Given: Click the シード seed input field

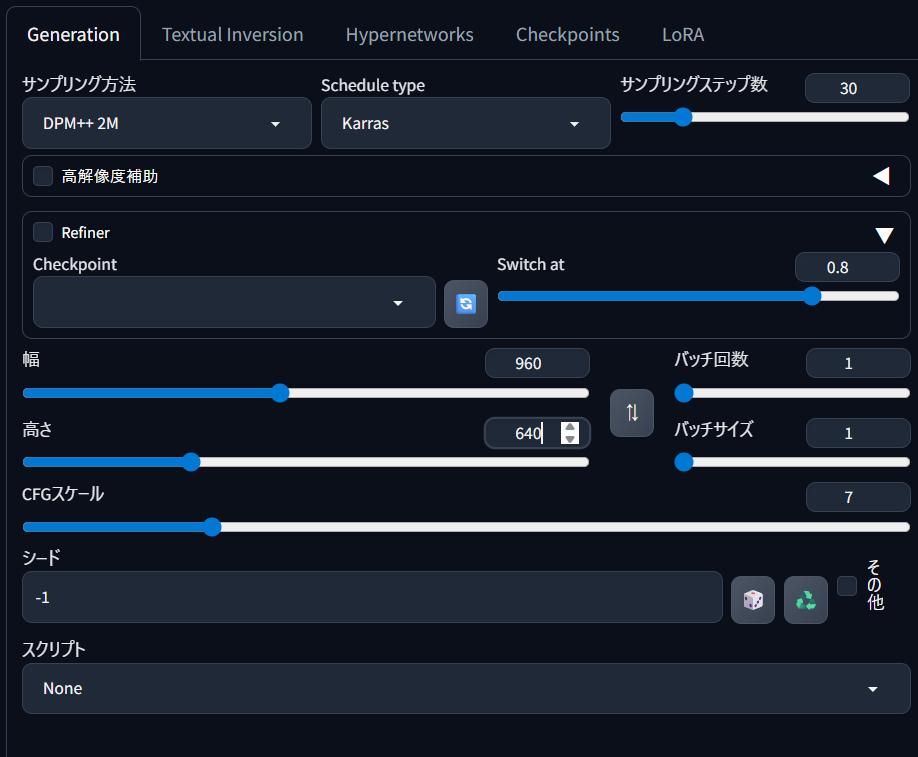Looking at the screenshot, I should tap(372, 597).
